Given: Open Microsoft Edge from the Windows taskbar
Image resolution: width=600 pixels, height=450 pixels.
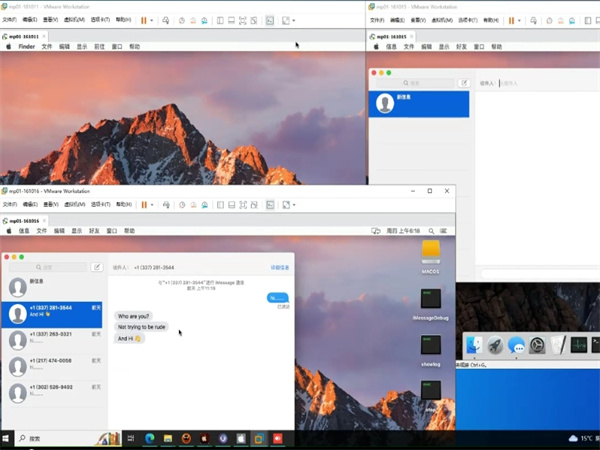Looking at the screenshot, I should (x=150, y=438).
